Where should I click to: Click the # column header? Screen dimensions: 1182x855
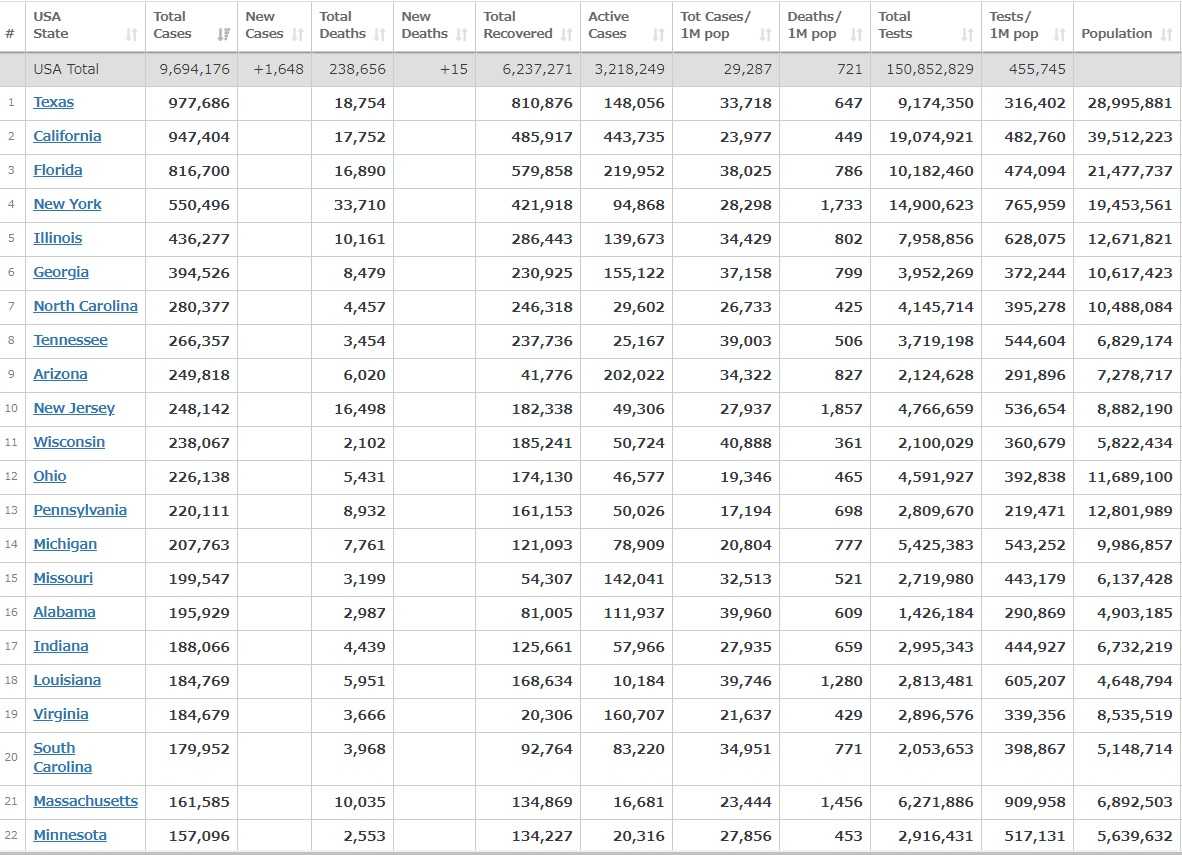click(x=10, y=34)
